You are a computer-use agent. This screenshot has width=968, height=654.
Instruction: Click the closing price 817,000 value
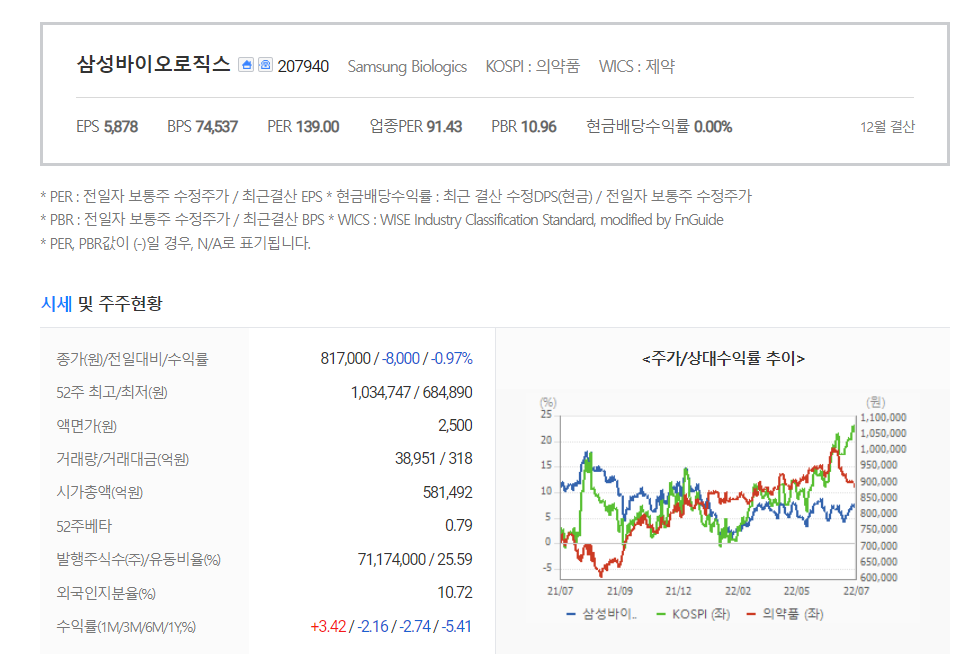(x=345, y=358)
